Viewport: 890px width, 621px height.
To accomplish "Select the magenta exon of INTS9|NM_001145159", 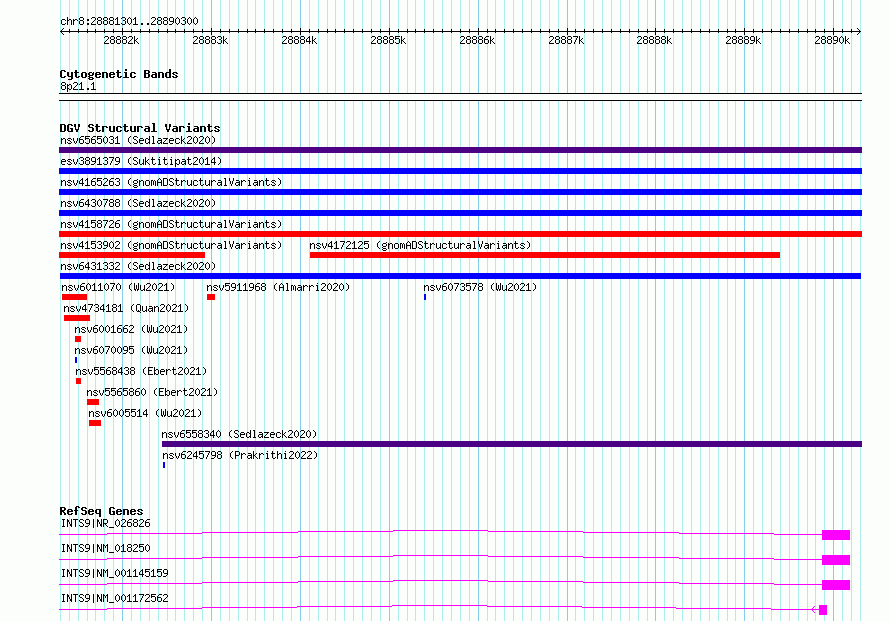I will 836,585.
